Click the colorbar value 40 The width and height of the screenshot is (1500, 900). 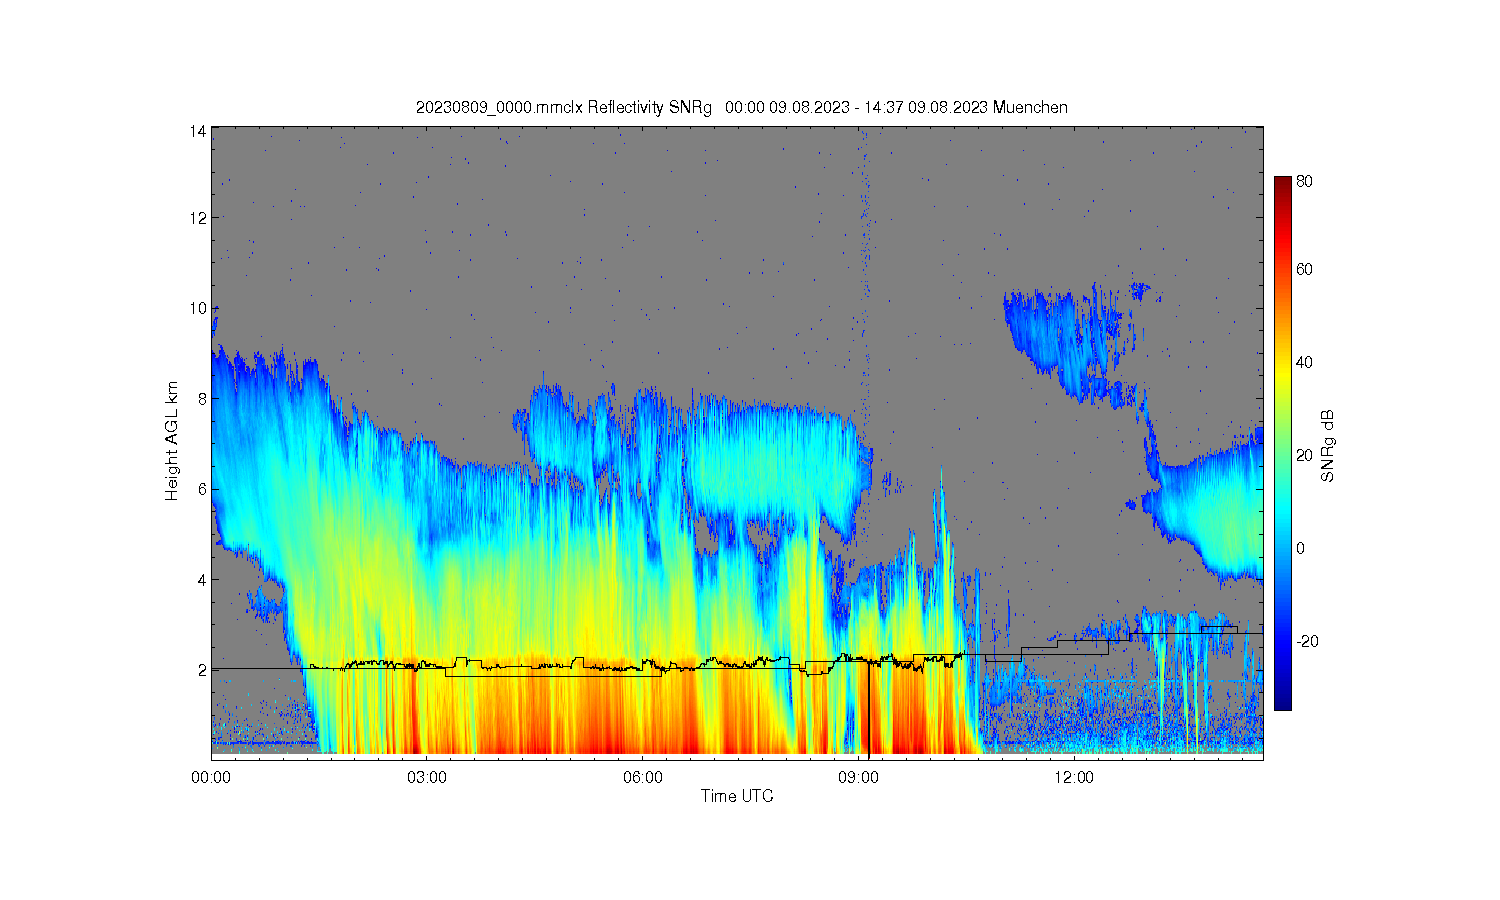(1305, 362)
